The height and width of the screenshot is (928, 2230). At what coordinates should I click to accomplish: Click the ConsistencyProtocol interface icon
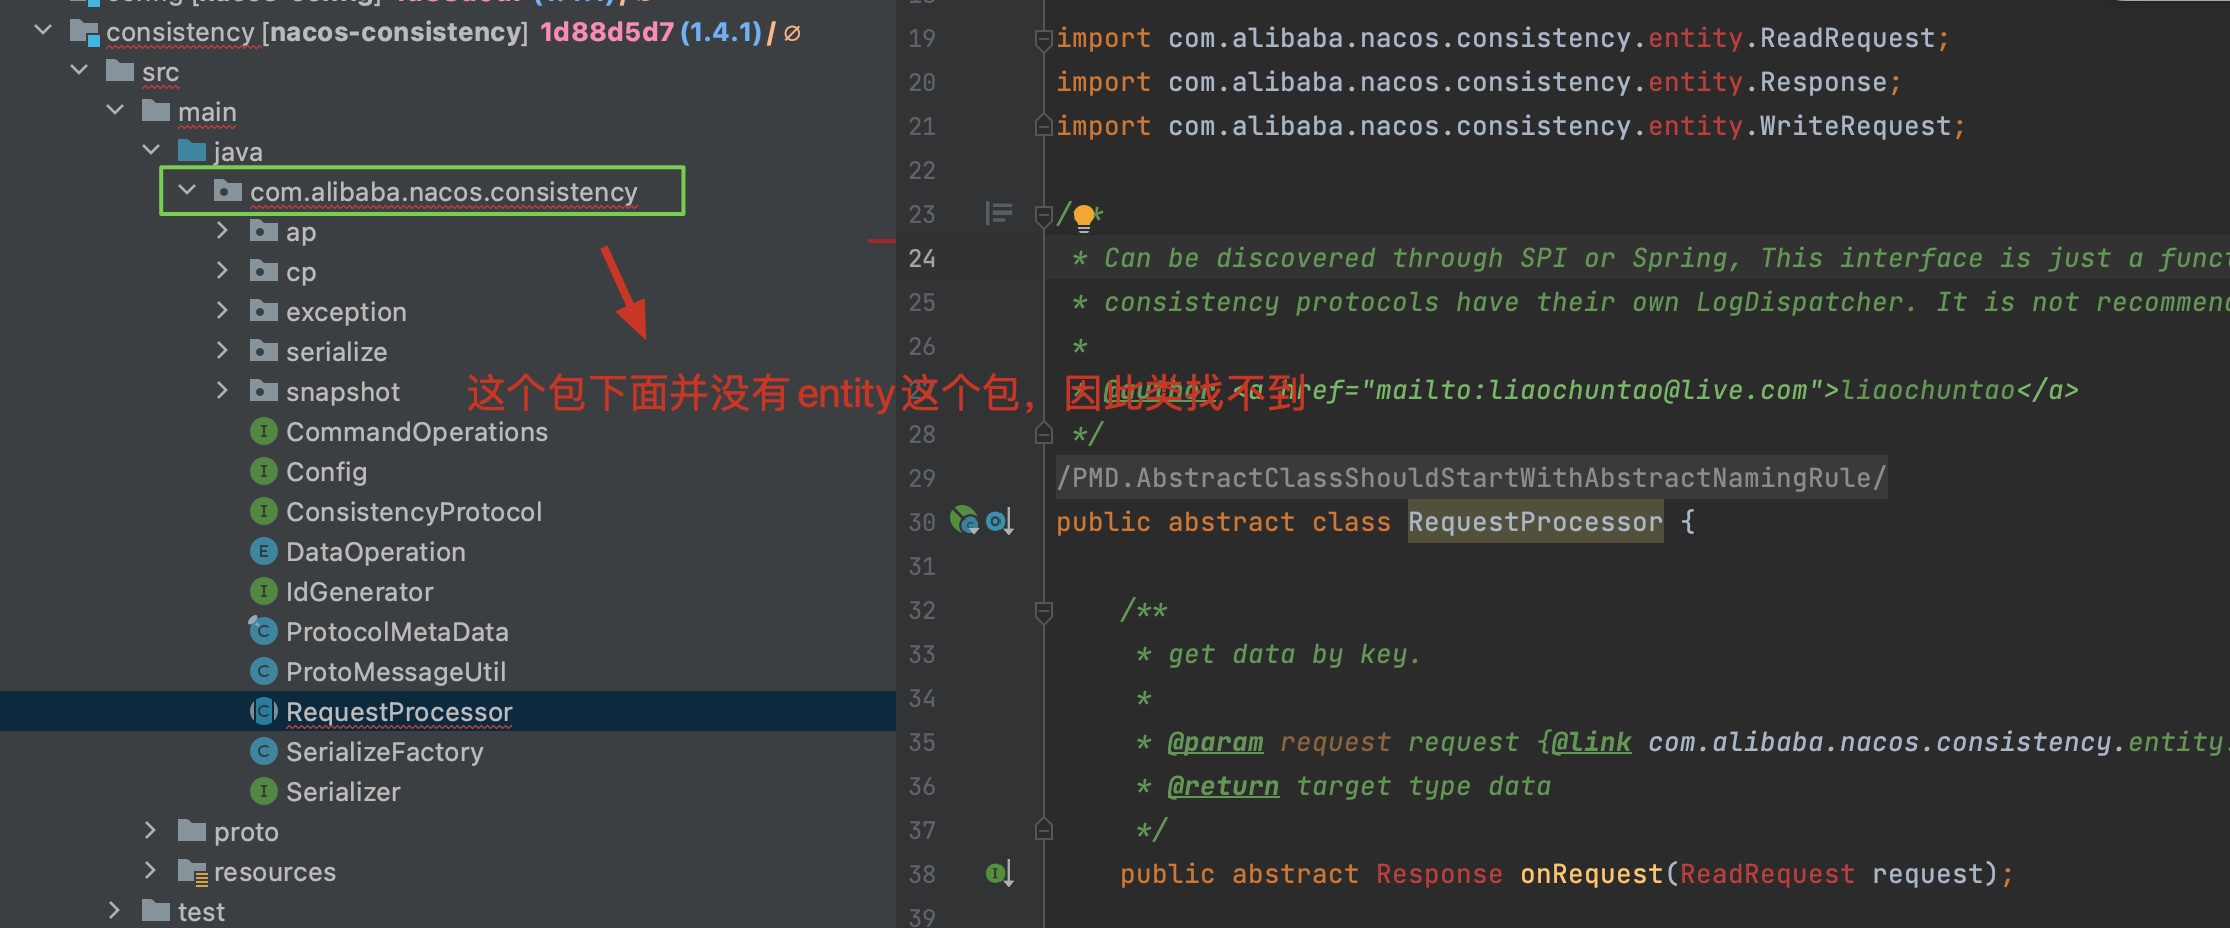pyautogui.click(x=263, y=511)
